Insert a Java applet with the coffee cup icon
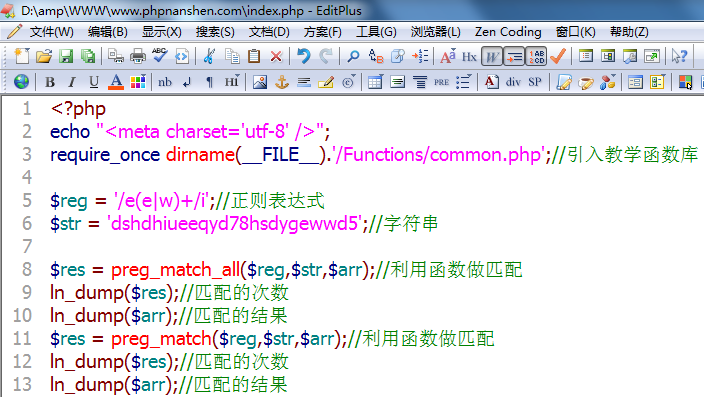704x397 pixels. click(585, 82)
